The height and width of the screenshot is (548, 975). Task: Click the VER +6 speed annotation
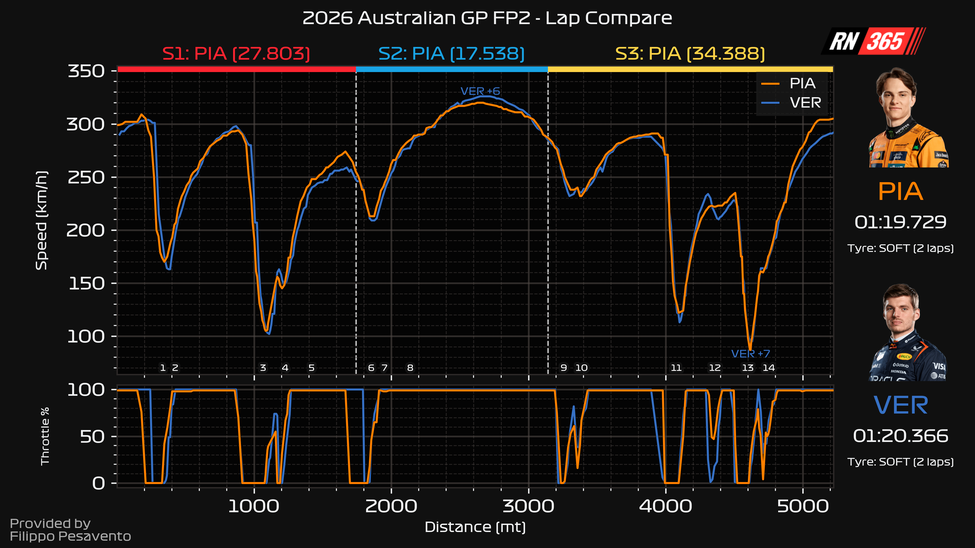[x=480, y=92]
